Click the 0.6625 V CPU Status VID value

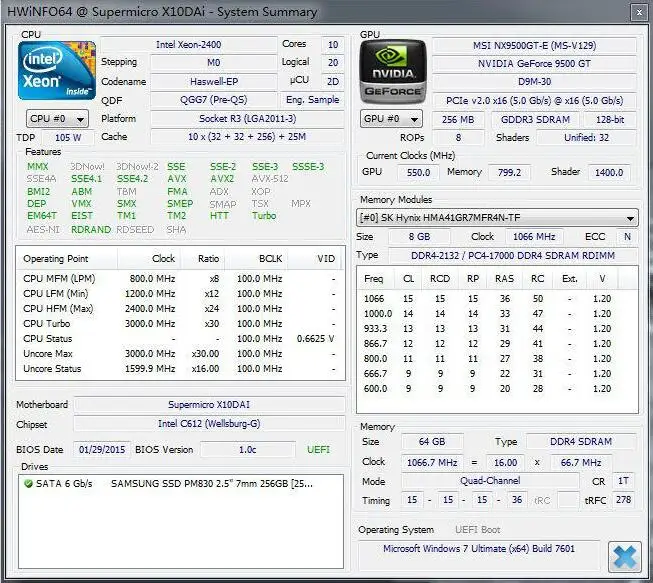pos(315,339)
